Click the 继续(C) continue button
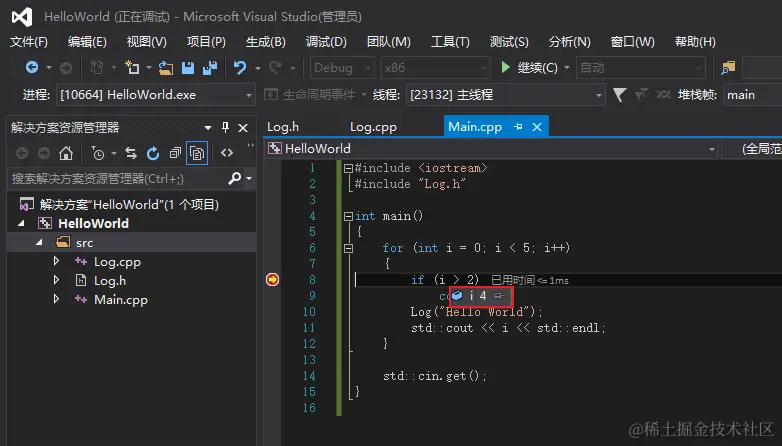 pyautogui.click(x=529, y=67)
